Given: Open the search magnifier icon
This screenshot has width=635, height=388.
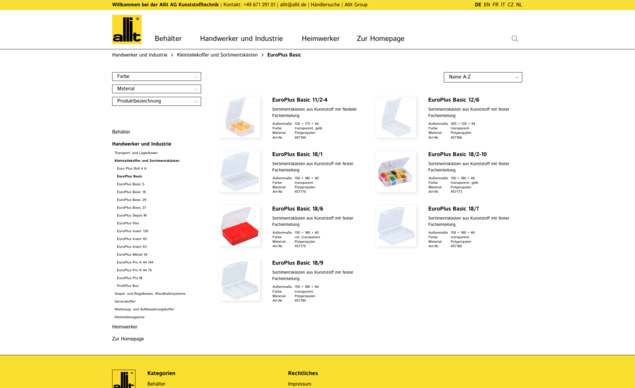Looking at the screenshot, I should coord(514,38).
